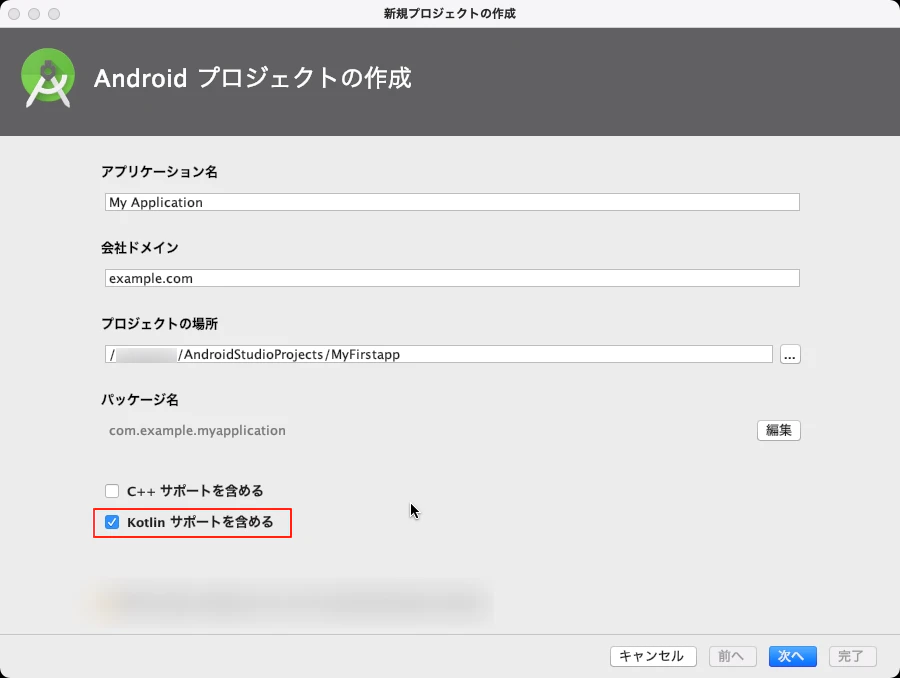The height and width of the screenshot is (678, 900).
Task: Click the Android プロジェクトの作成 heading
Action: point(253,78)
